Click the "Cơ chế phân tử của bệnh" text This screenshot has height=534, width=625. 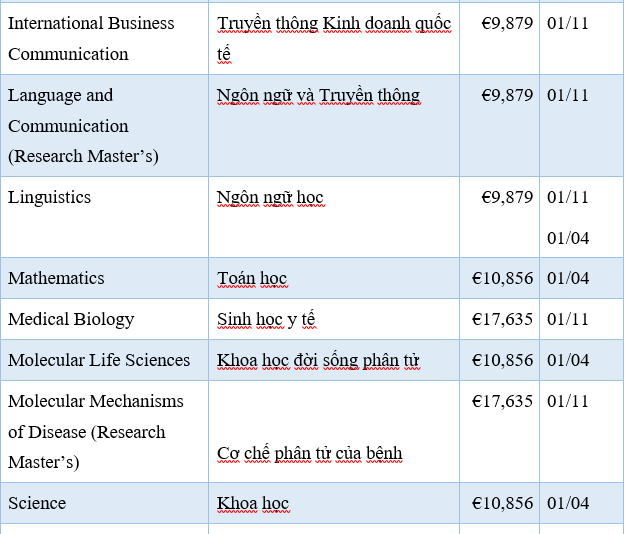click(309, 453)
